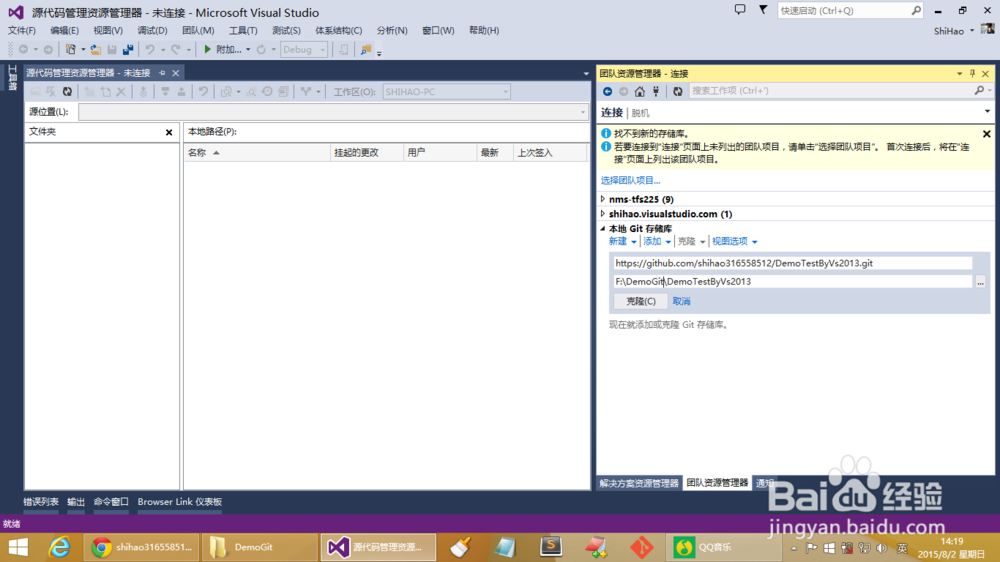This screenshot has height=562, width=1000.
Task: Click the 选择团队项目... link
Action: (x=630, y=181)
